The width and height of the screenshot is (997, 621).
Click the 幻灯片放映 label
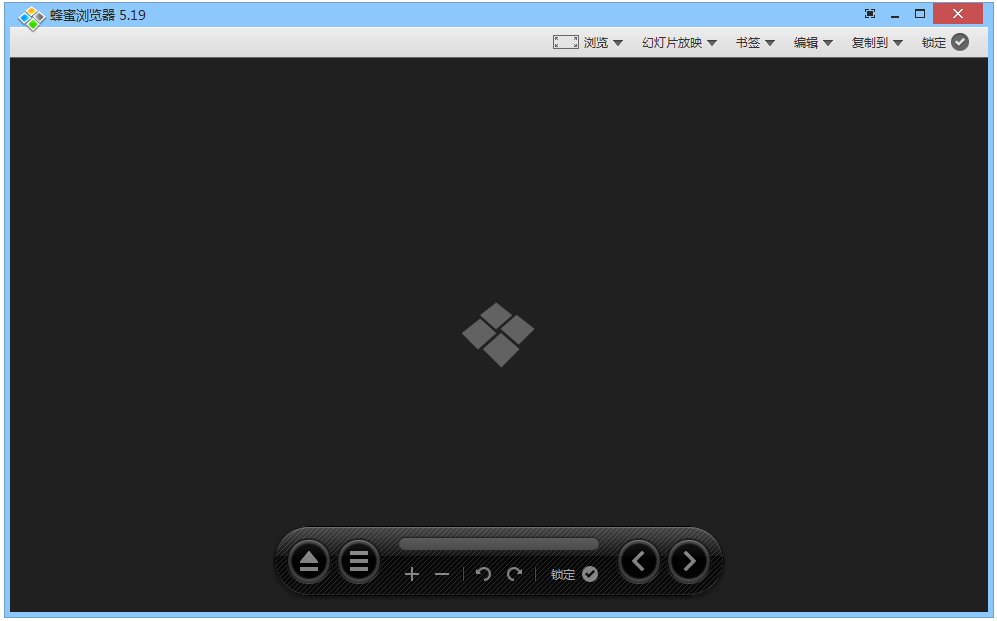point(672,43)
